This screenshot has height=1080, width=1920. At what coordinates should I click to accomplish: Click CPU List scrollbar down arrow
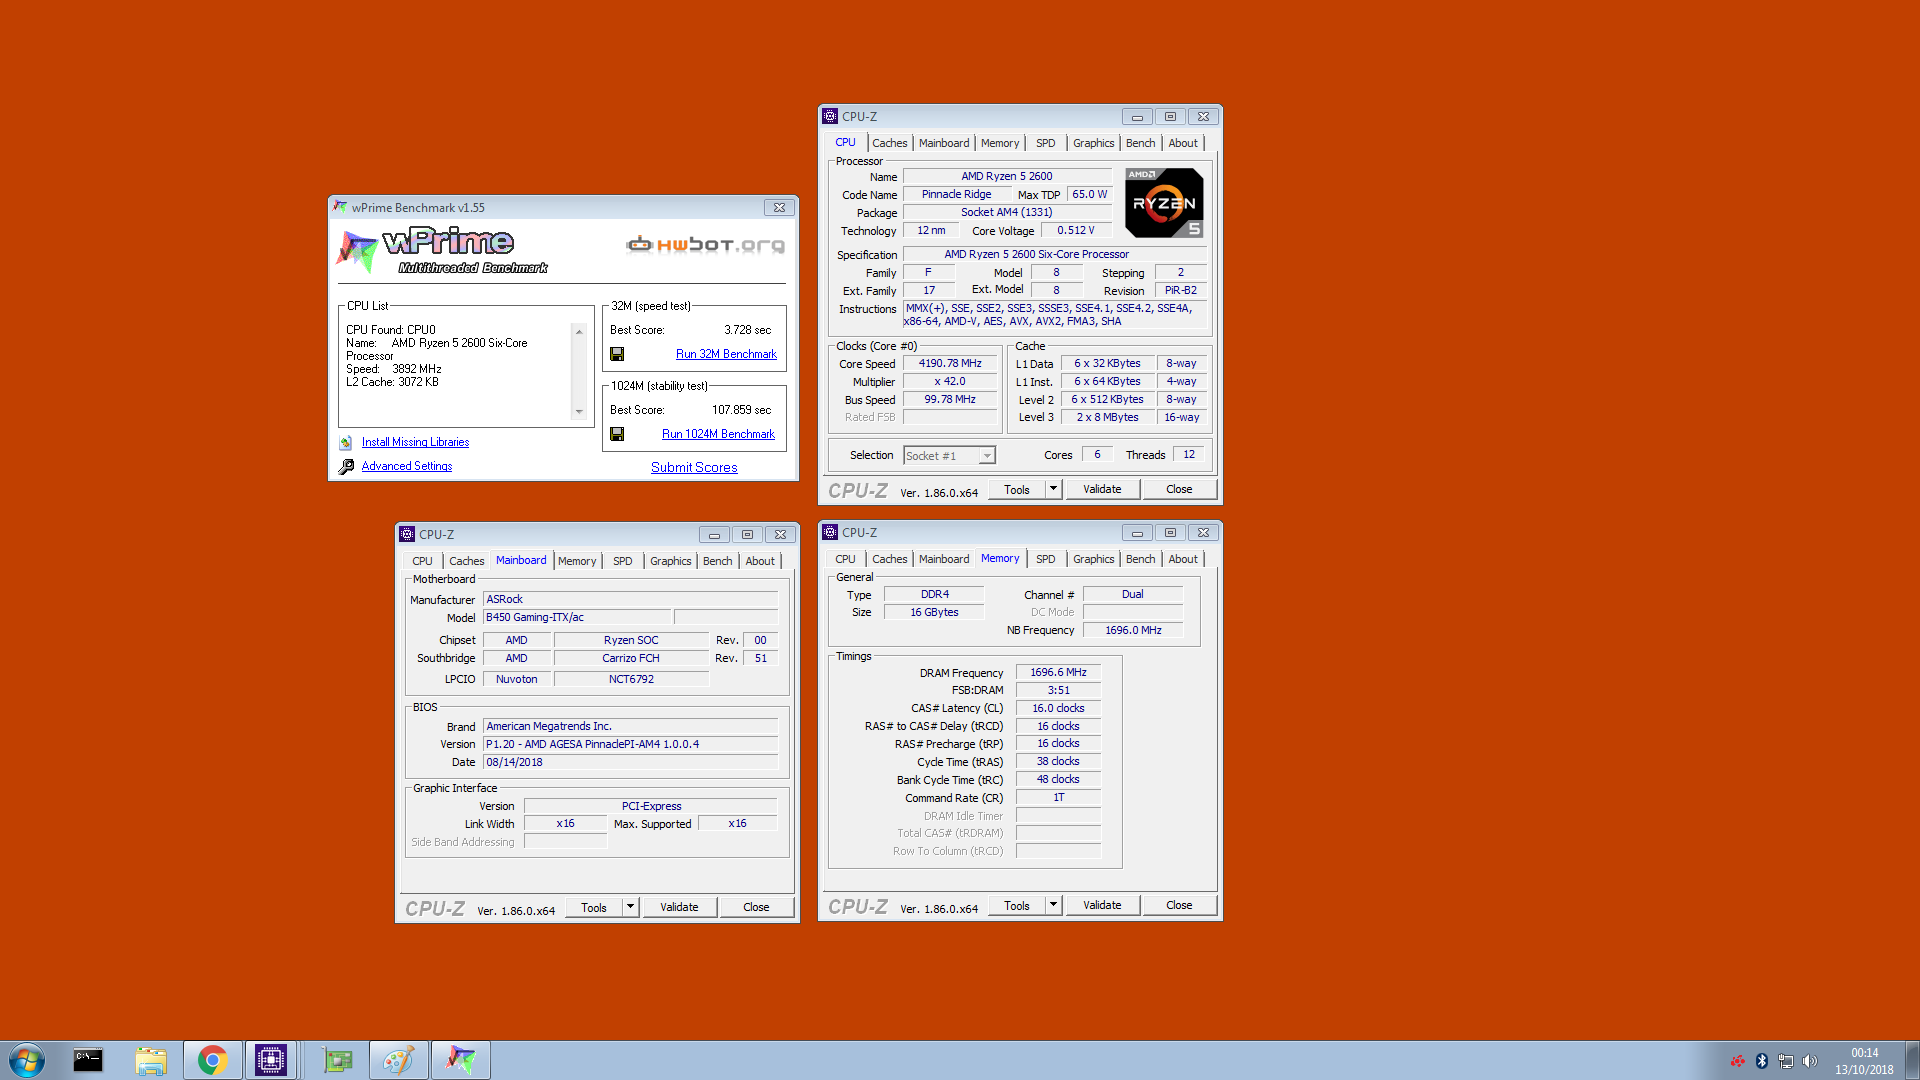click(x=579, y=412)
